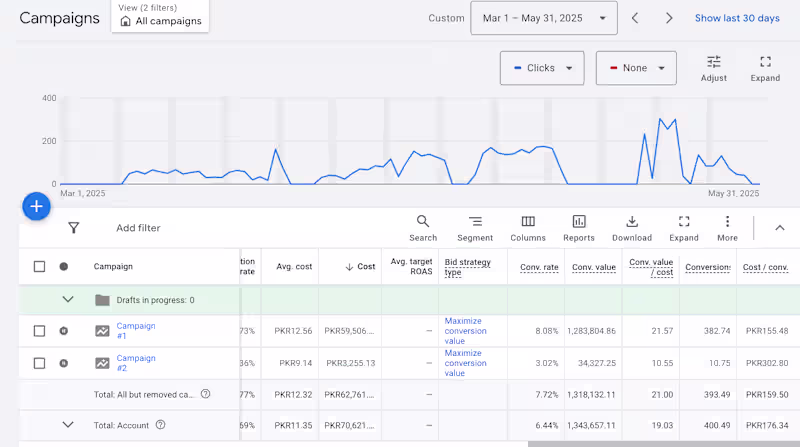Open the More options menu
Image resolution: width=800 pixels, height=447 pixels.
(727, 227)
